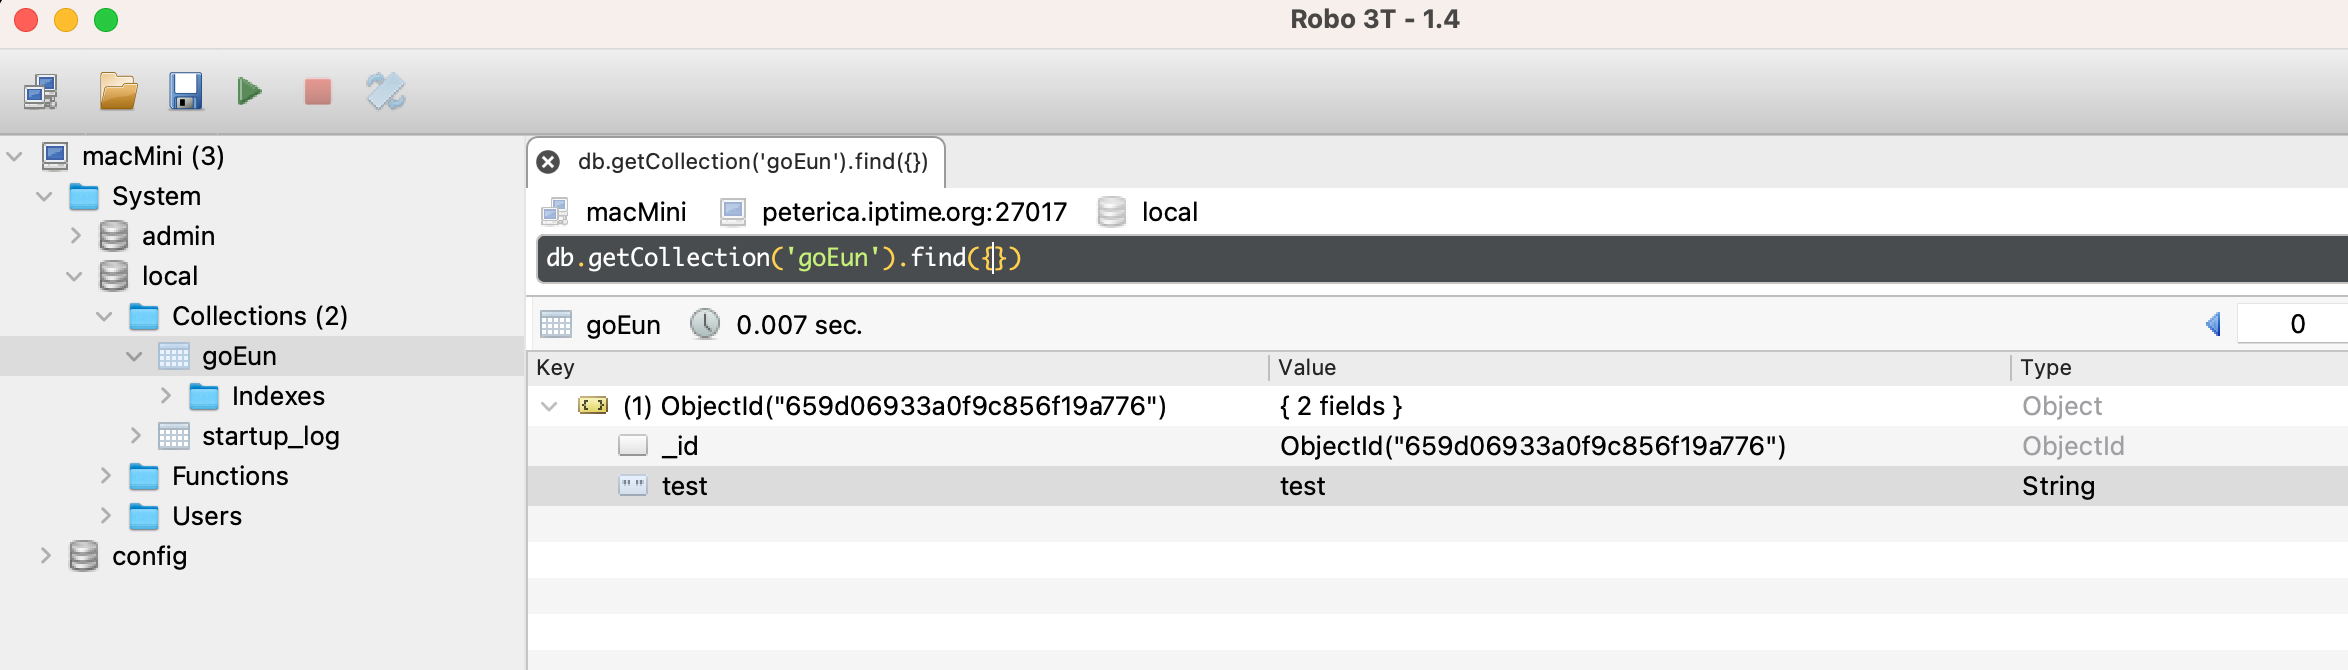Viewport: 2348px width, 670px height.
Task: Click the String type cell
Action: [x=2058, y=486]
